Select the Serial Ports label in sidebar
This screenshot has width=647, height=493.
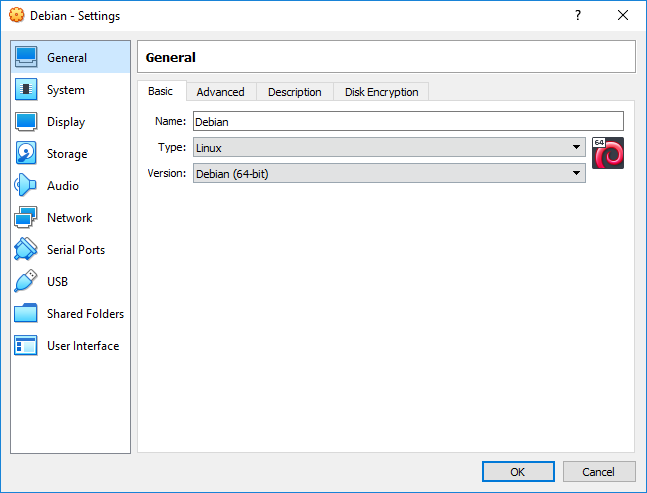76,250
